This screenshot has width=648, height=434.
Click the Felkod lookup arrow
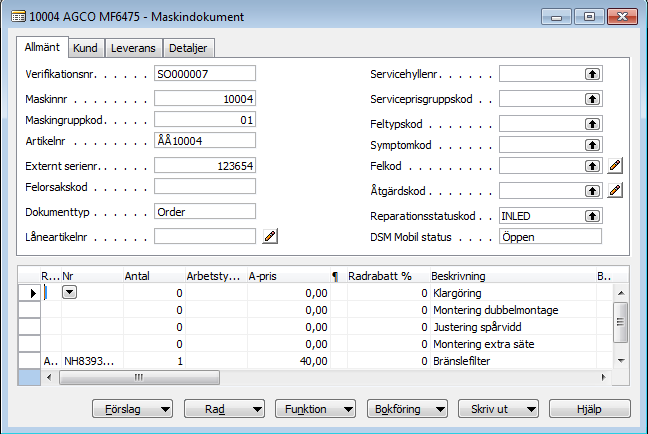(x=592, y=166)
